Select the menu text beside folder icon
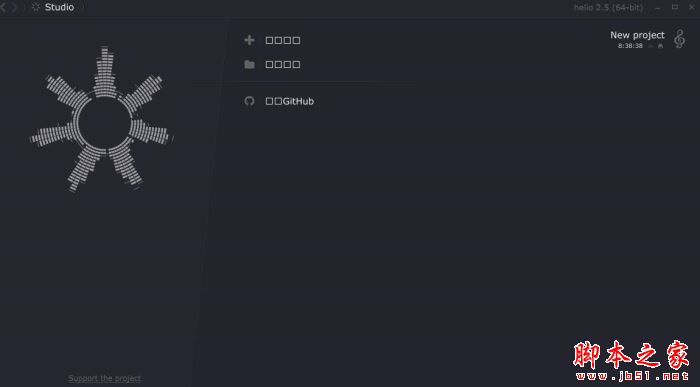The width and height of the screenshot is (700, 387). [283, 64]
